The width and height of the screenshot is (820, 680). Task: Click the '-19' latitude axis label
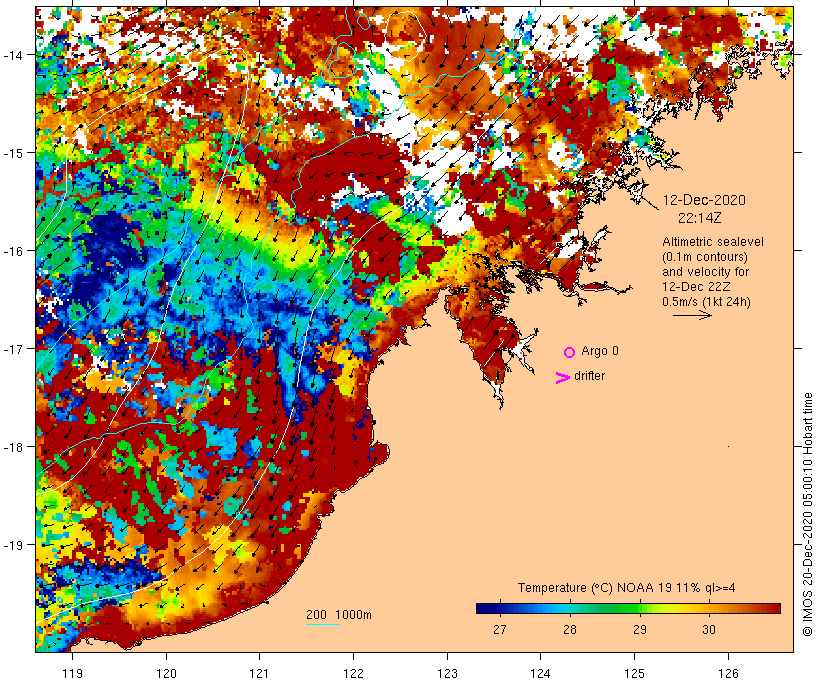coord(12,545)
